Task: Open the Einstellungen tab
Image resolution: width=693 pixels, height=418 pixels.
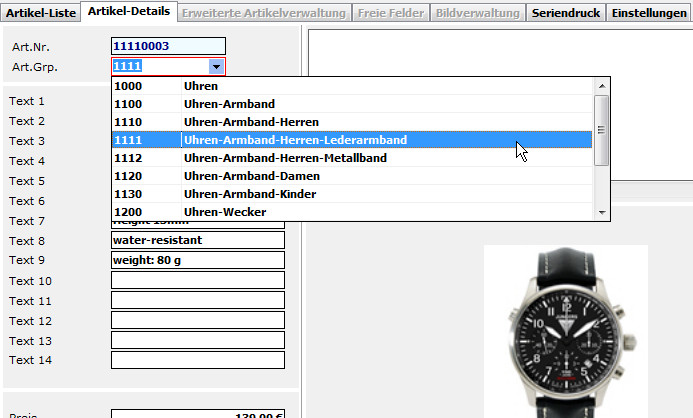Action: [x=649, y=12]
